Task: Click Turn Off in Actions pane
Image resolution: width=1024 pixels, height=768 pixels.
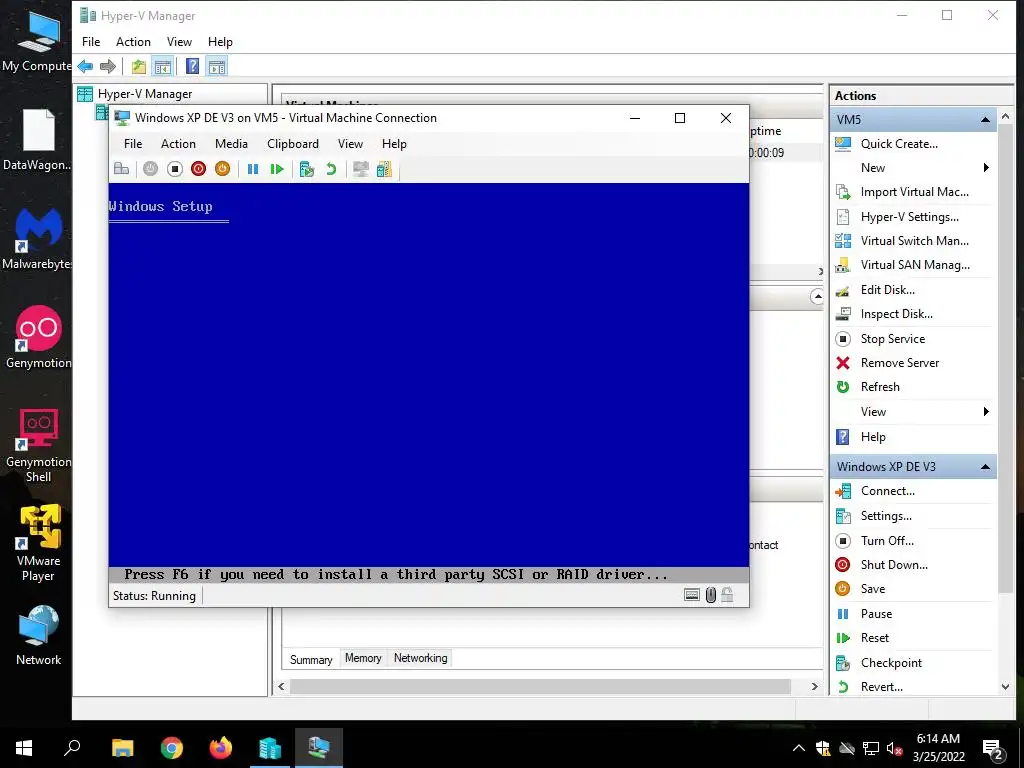Action: point(887,541)
